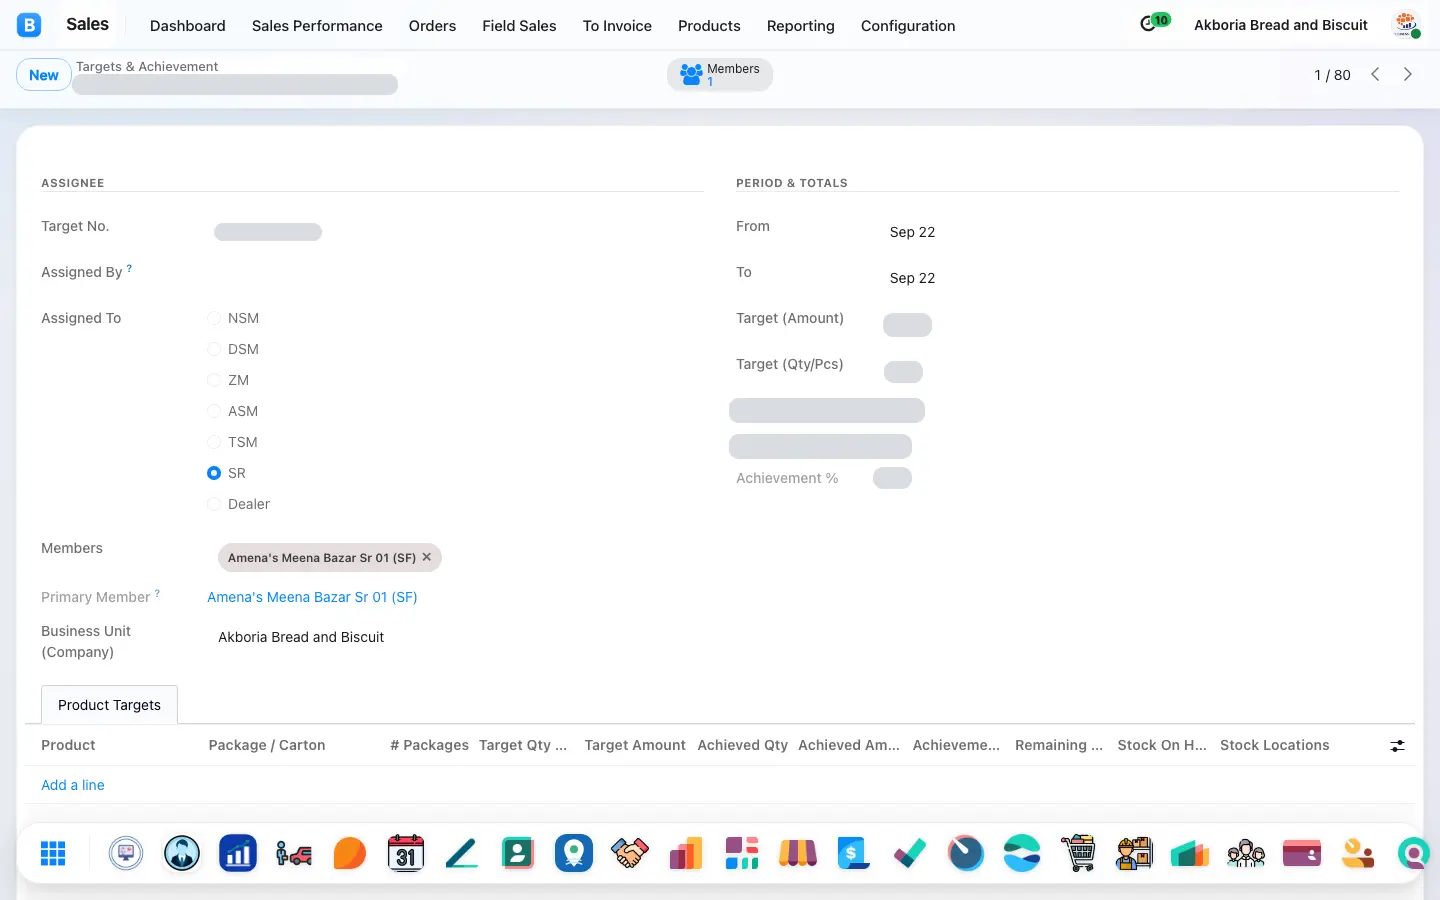
Task: Adjust Product Targets column settings icon
Action: 1397,746
